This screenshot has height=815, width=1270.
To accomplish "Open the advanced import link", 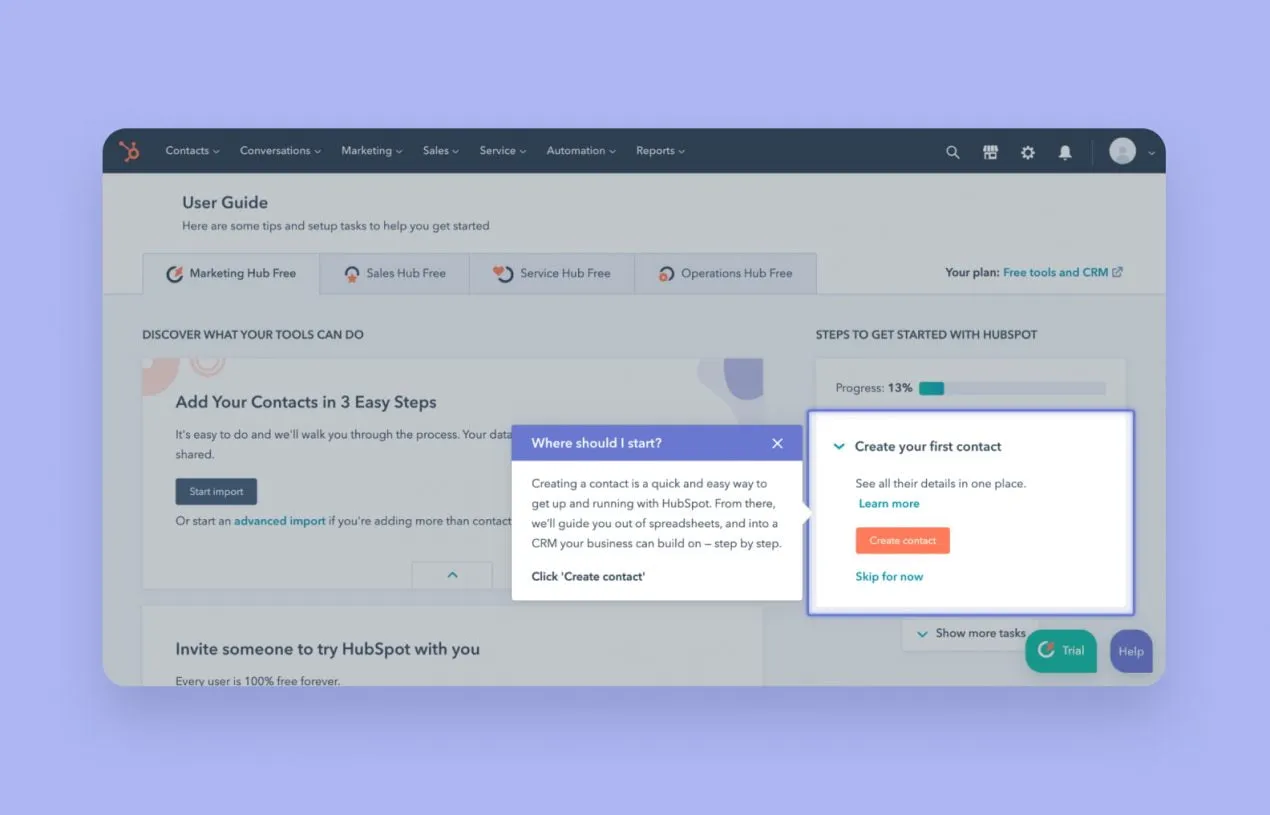I will pos(280,521).
